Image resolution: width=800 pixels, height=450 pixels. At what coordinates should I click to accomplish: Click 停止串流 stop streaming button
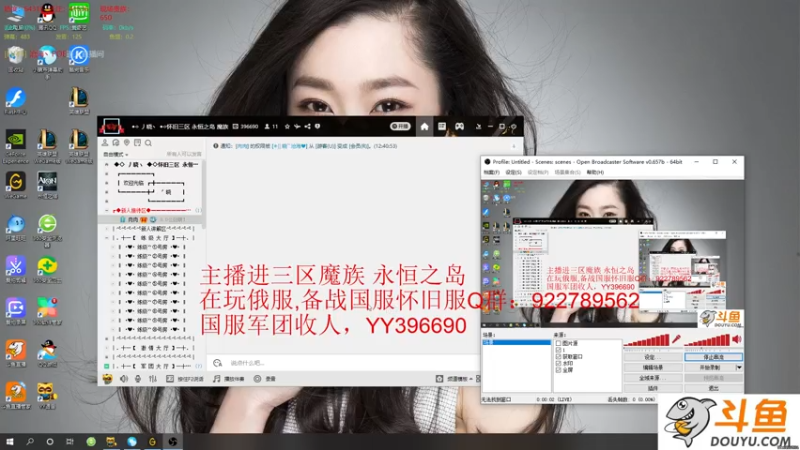click(713, 357)
